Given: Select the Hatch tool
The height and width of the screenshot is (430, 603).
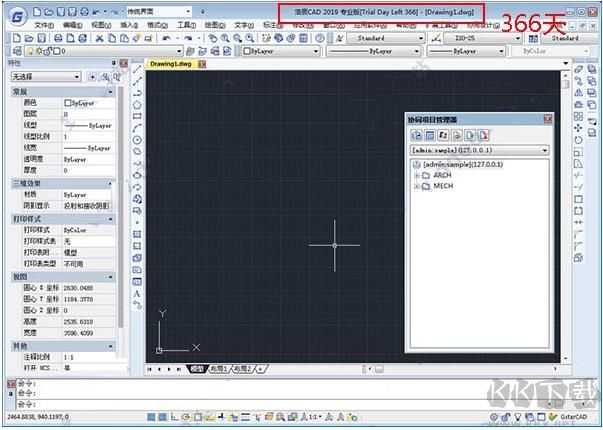Looking at the screenshot, I should coord(137,234).
